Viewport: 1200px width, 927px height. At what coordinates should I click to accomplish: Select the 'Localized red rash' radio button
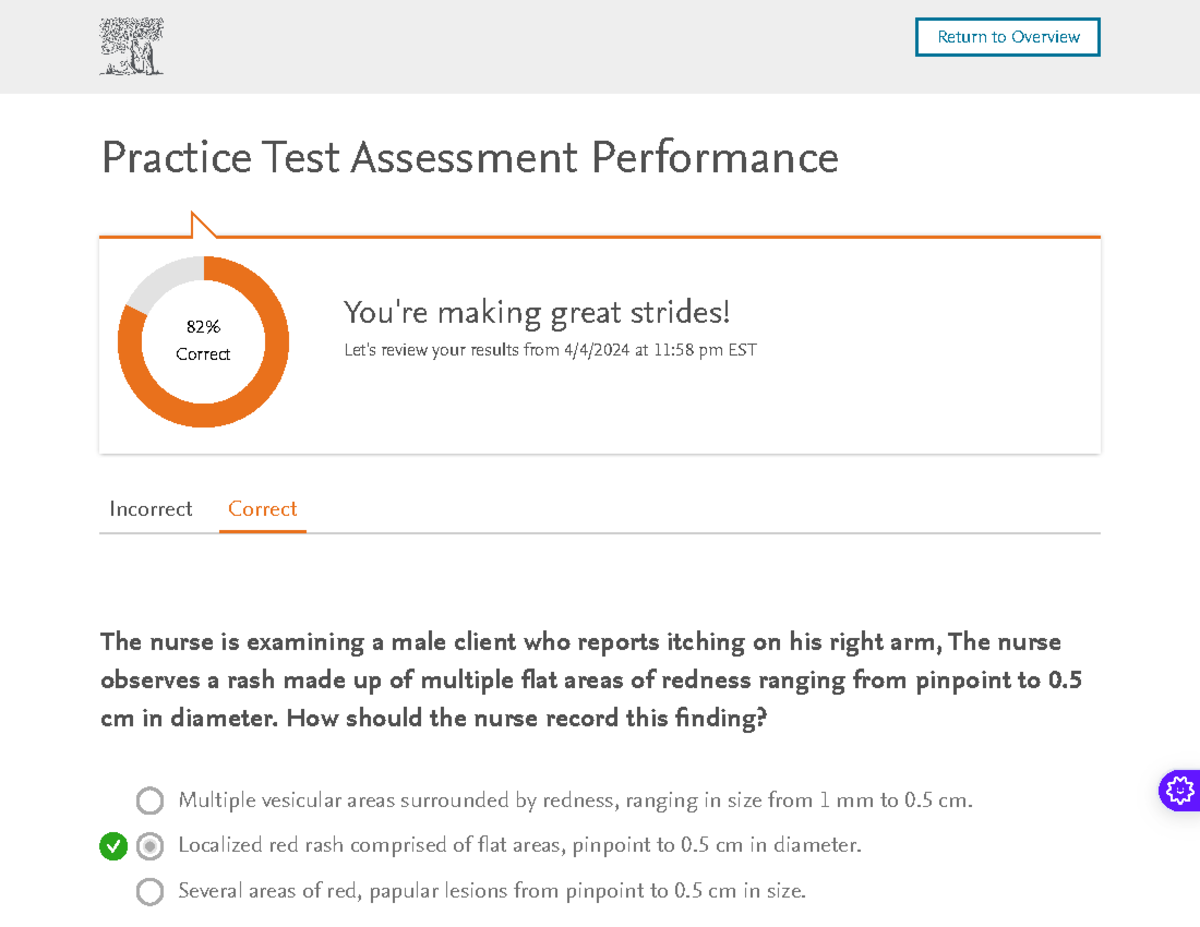click(150, 846)
